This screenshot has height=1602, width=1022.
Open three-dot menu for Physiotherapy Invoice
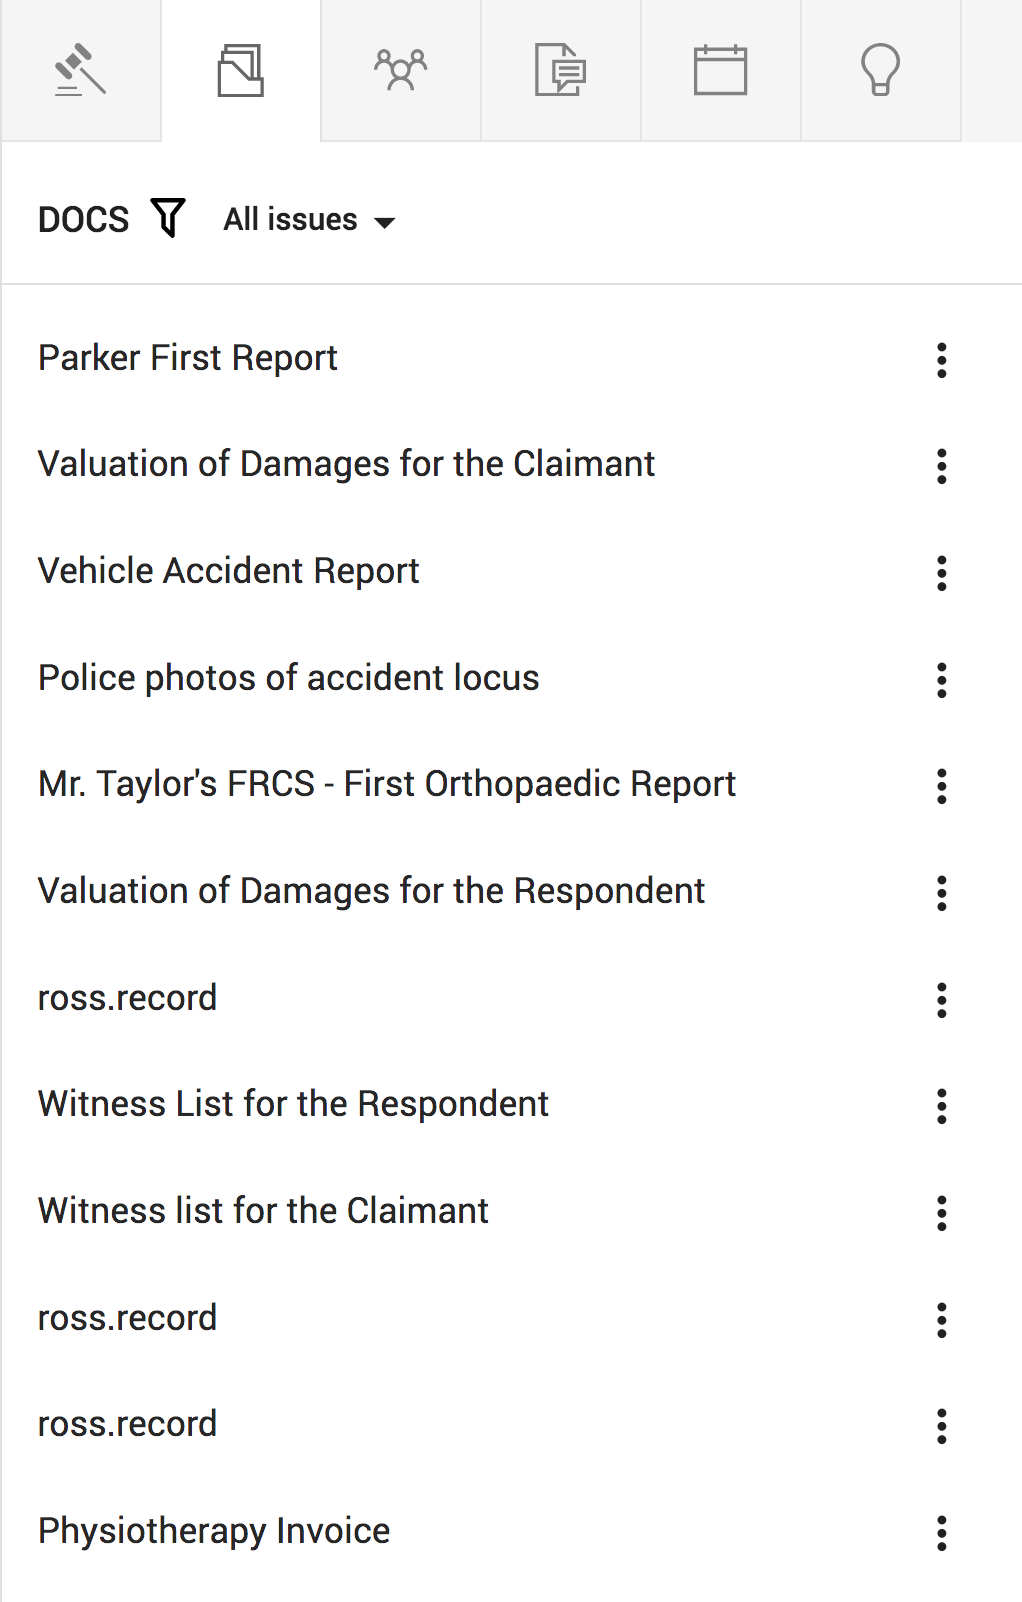coord(941,1533)
